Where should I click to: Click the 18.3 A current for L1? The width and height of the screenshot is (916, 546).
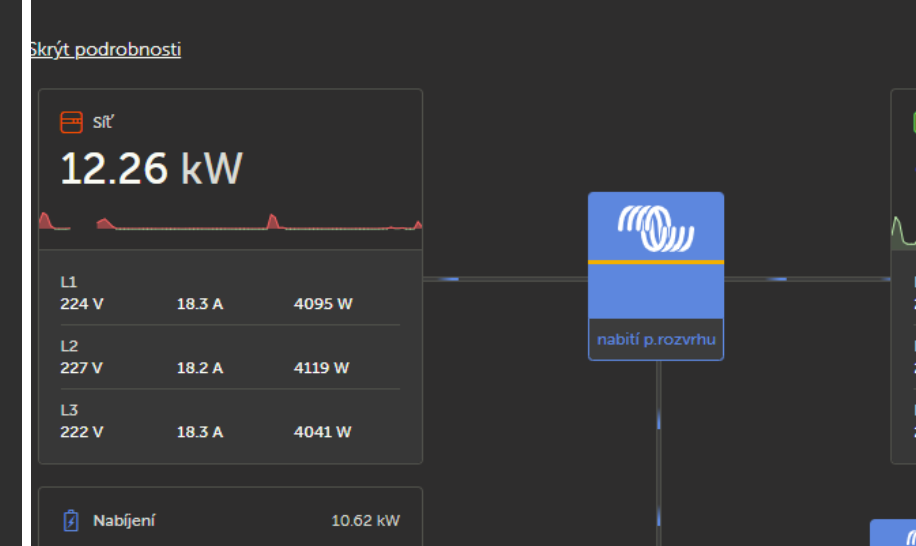200,304
